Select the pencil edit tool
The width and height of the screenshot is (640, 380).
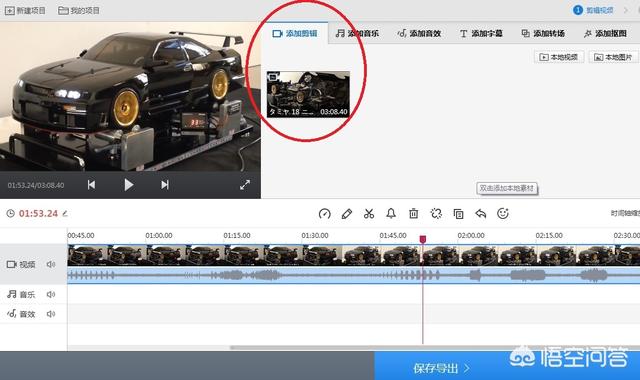(347, 213)
